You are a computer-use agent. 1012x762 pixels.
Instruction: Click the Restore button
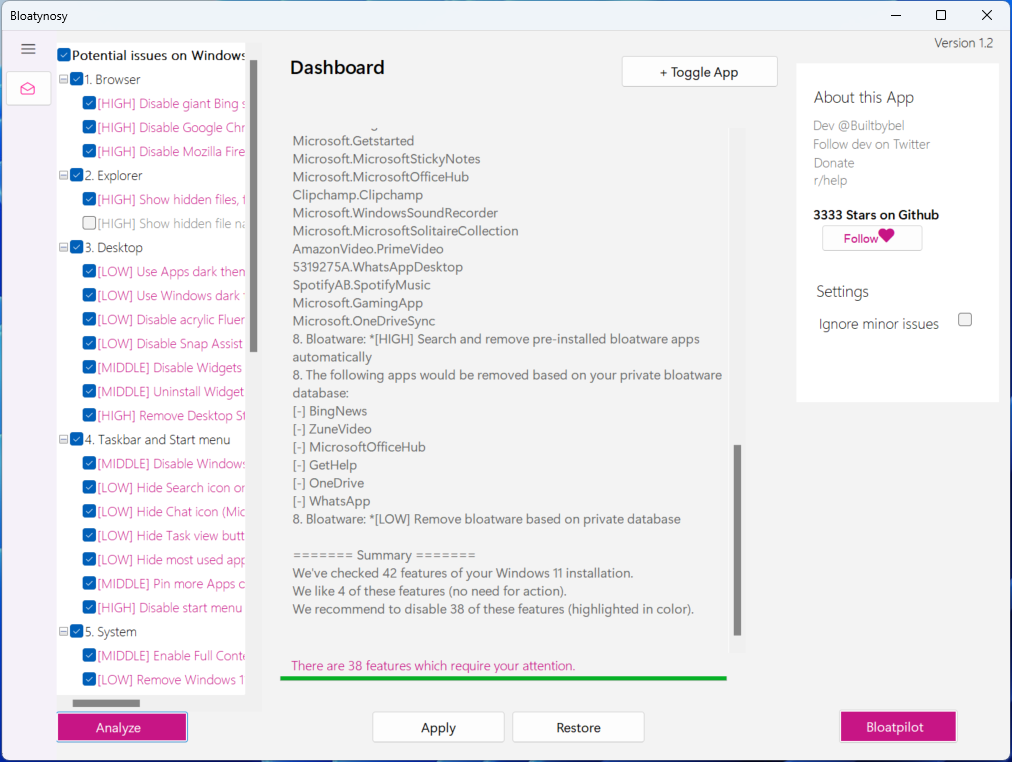pyautogui.click(x=578, y=727)
